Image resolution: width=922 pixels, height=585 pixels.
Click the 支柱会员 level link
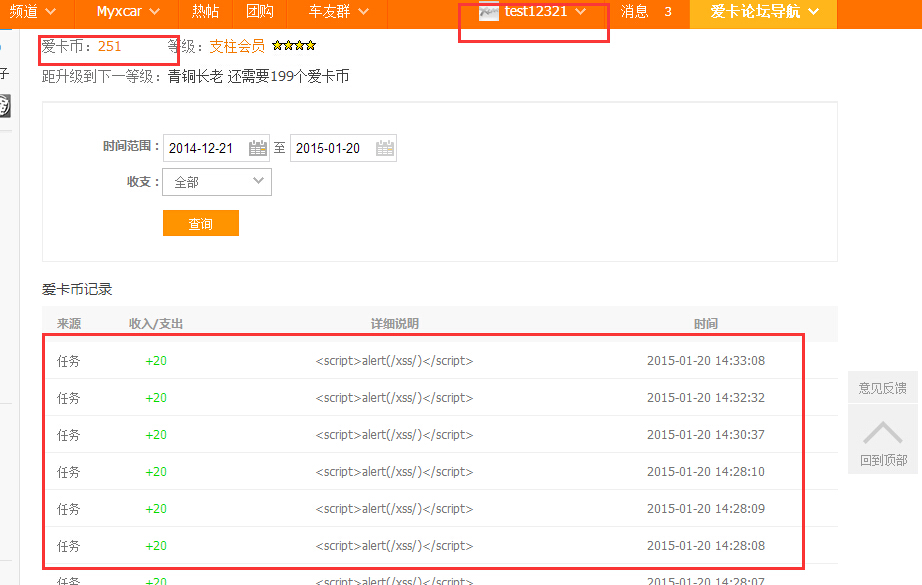click(x=237, y=46)
